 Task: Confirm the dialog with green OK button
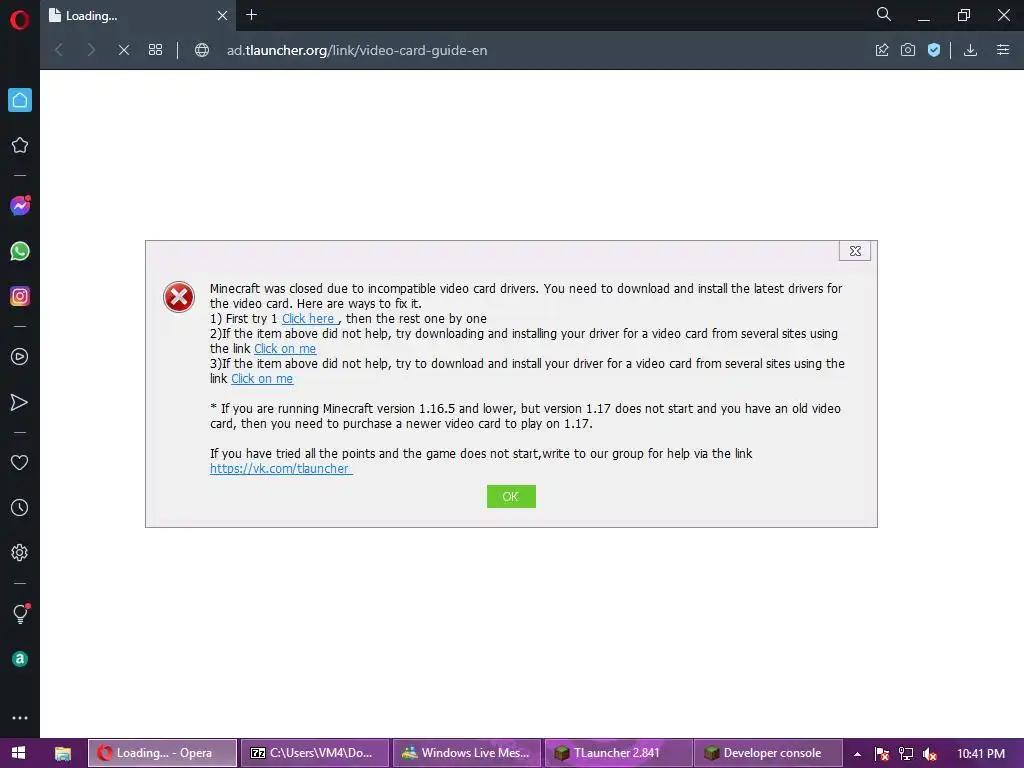point(511,496)
